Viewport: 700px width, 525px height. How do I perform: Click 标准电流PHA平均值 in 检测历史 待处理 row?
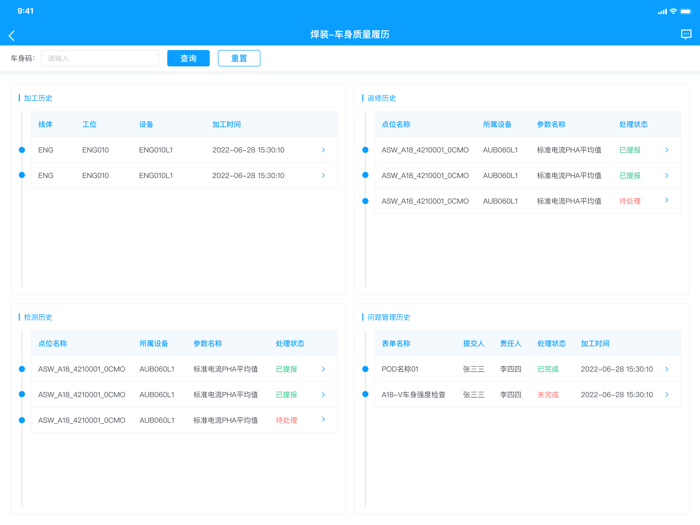click(225, 420)
